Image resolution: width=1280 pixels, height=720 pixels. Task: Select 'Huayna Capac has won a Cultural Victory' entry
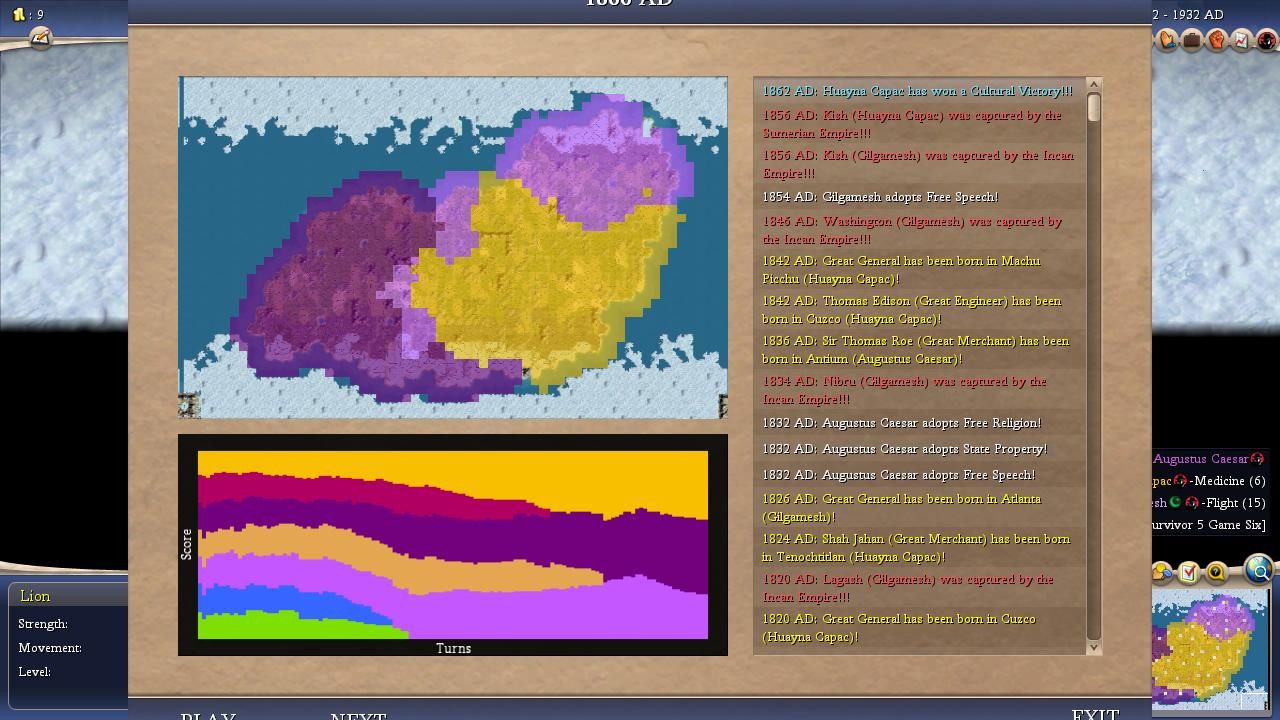[x=919, y=91]
